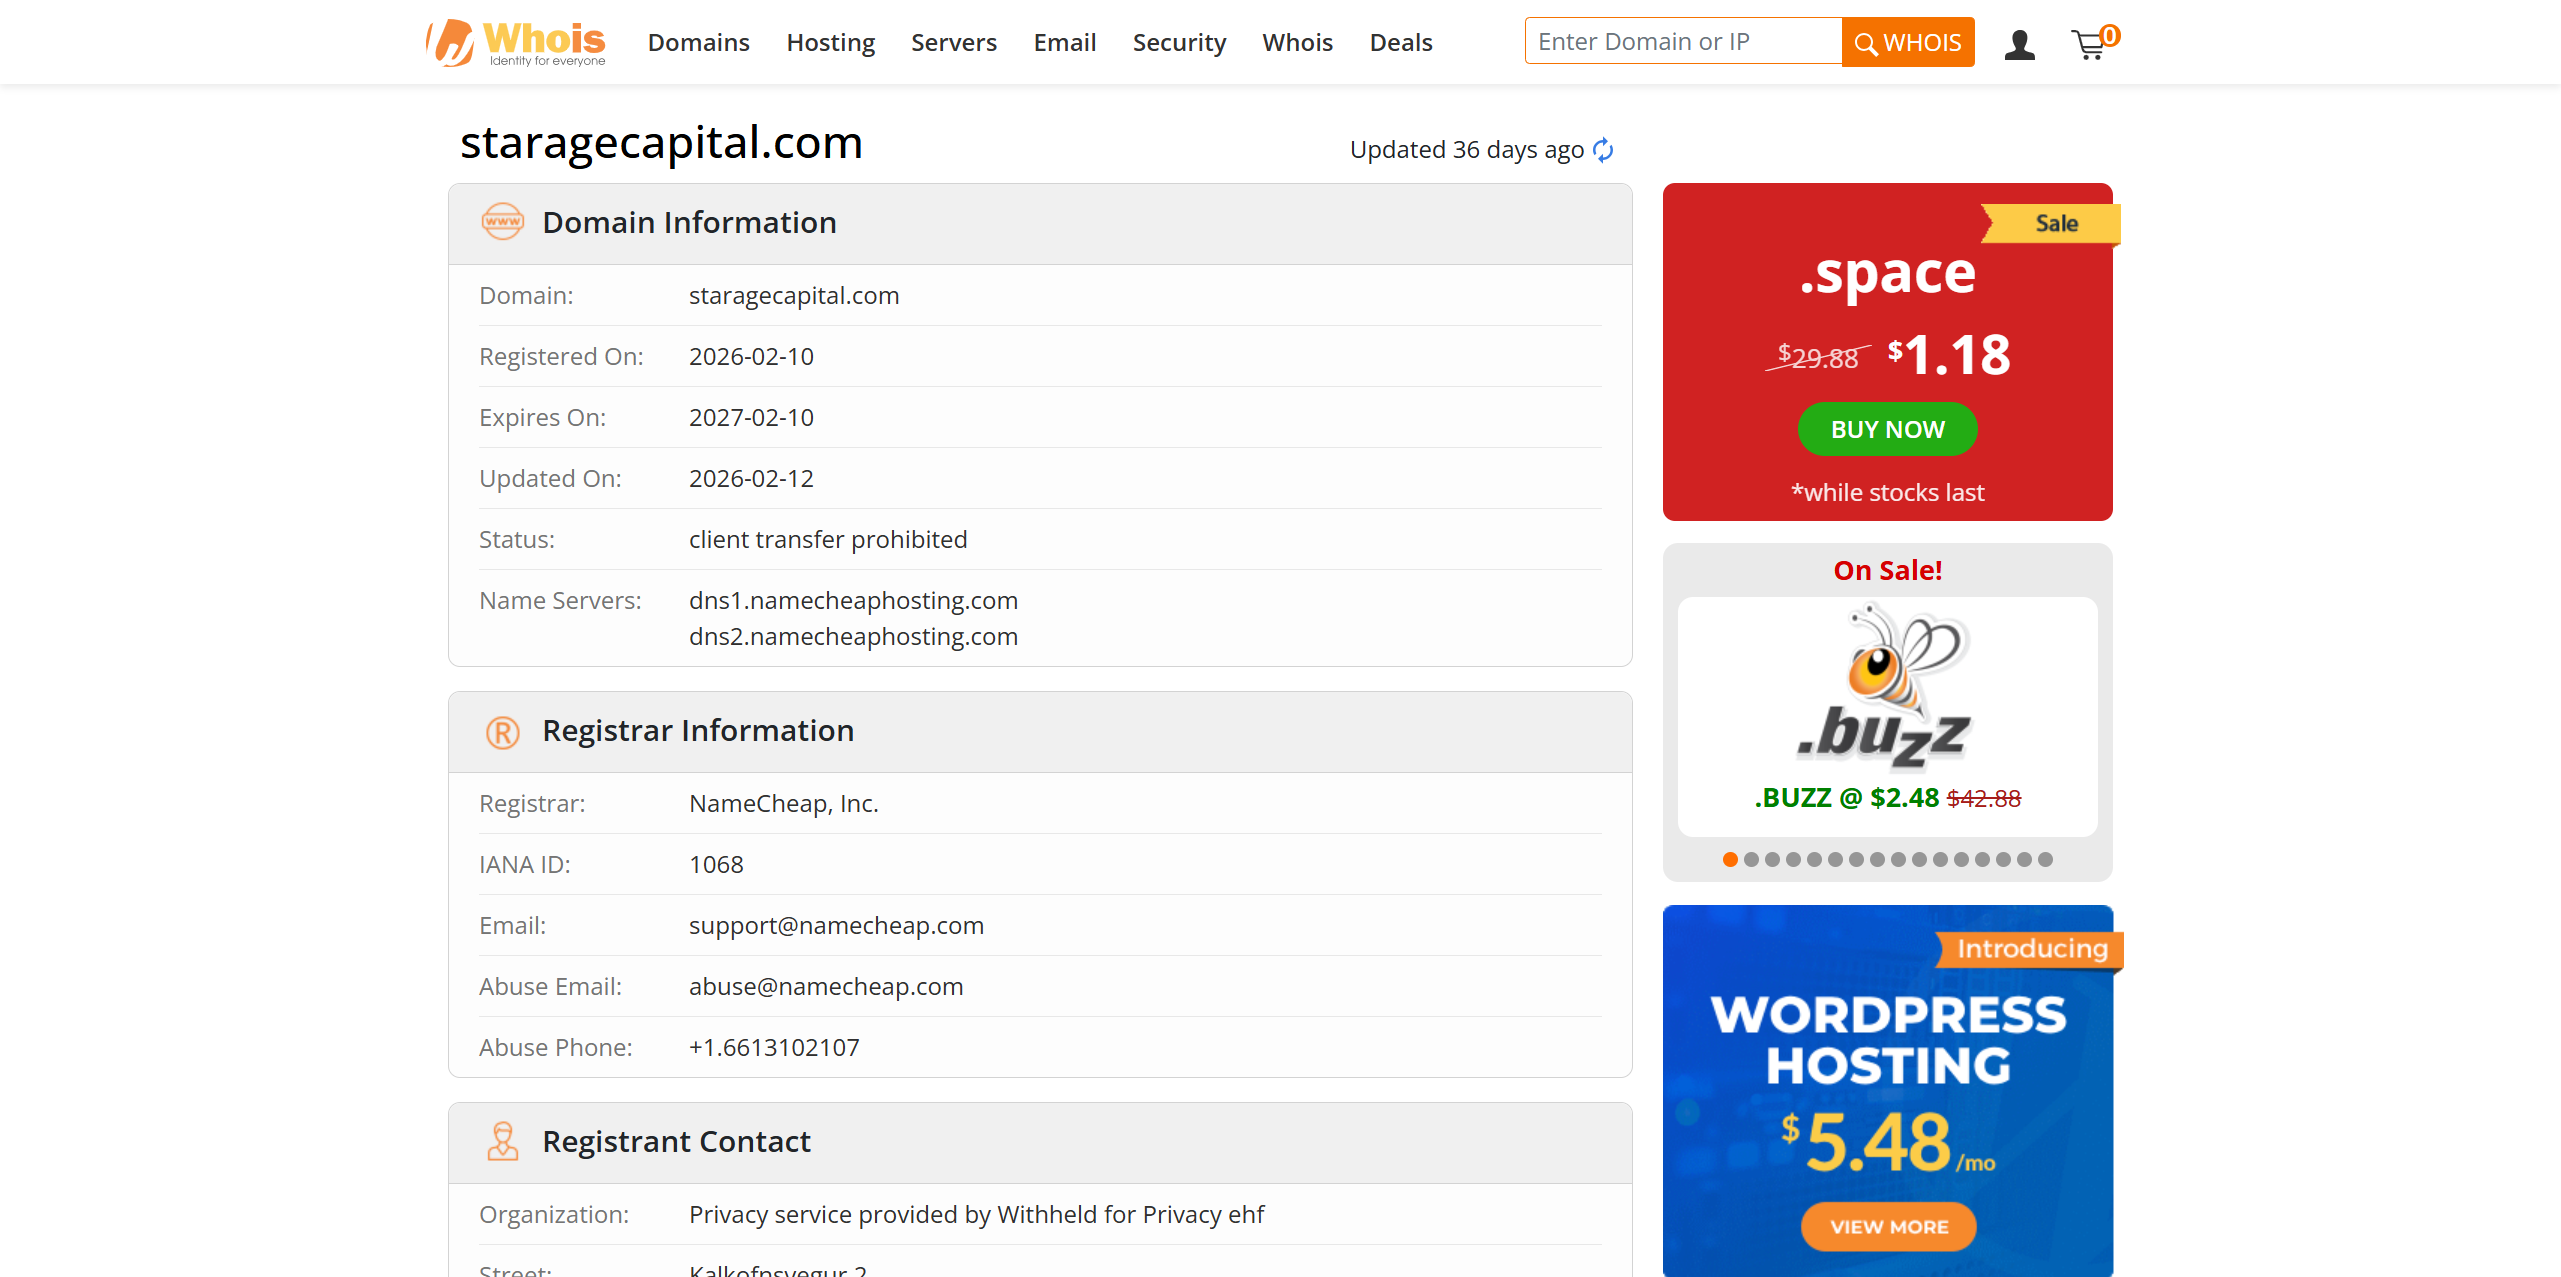Click the IANA ID value 1068
This screenshot has height=1277, width=2561.
click(x=716, y=865)
